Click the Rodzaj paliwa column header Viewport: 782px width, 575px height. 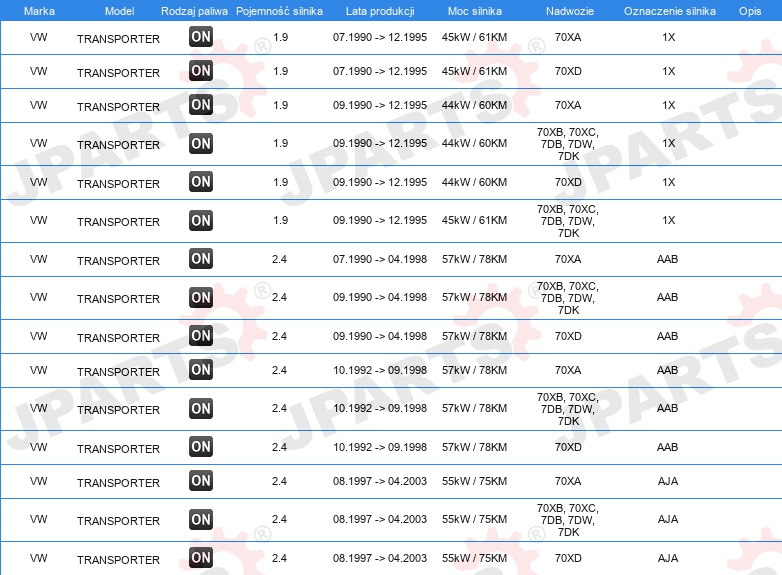click(x=194, y=11)
